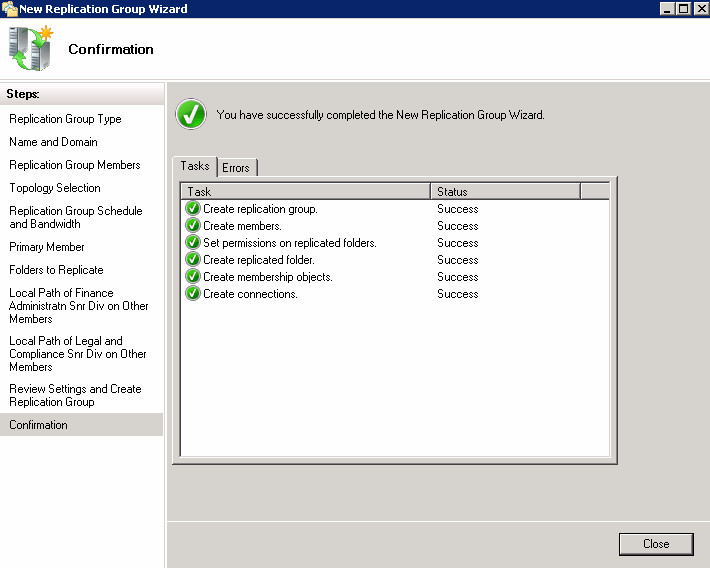Screen dimensions: 710x568
Task: Click the Replication Group Type step
Action: click(x=65, y=119)
